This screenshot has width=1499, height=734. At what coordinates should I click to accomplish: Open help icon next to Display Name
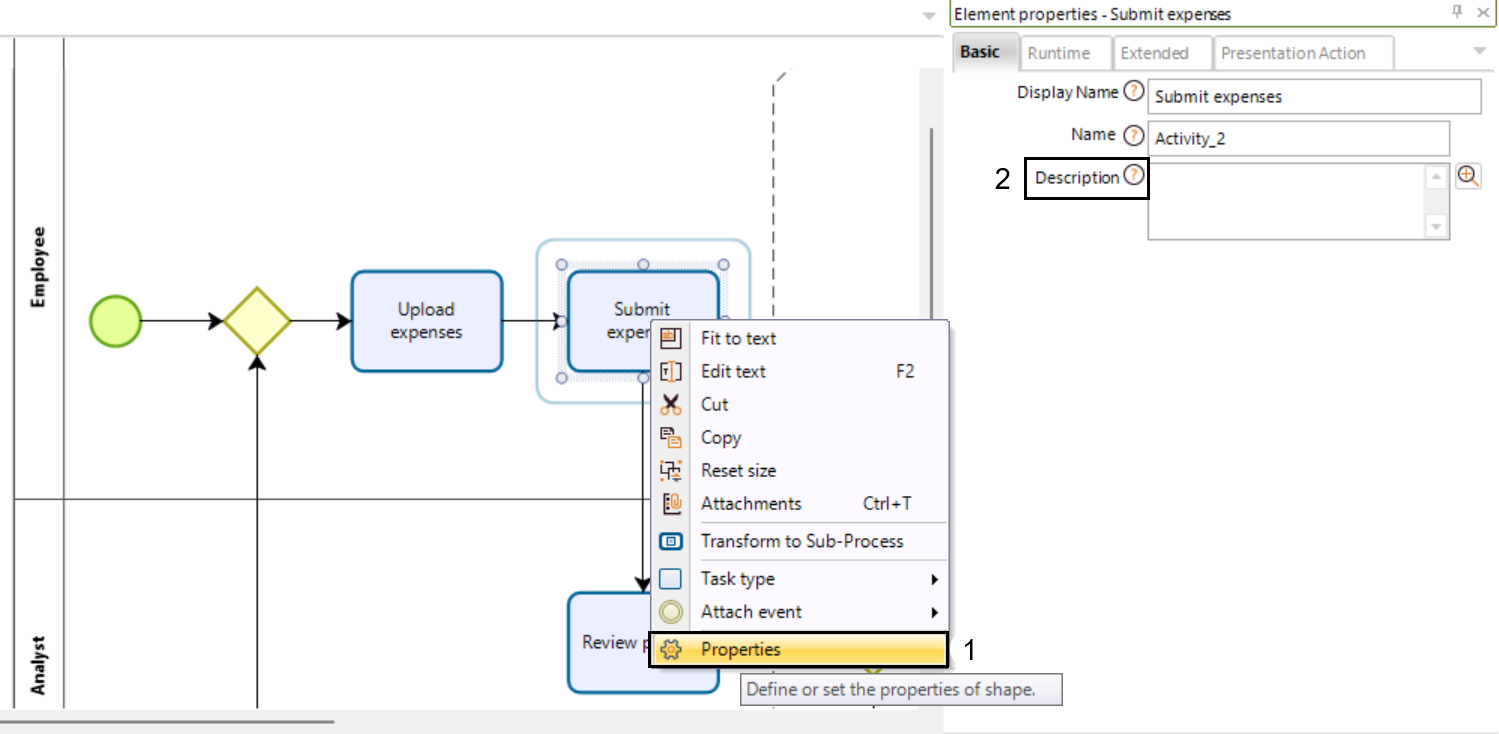click(x=1133, y=92)
